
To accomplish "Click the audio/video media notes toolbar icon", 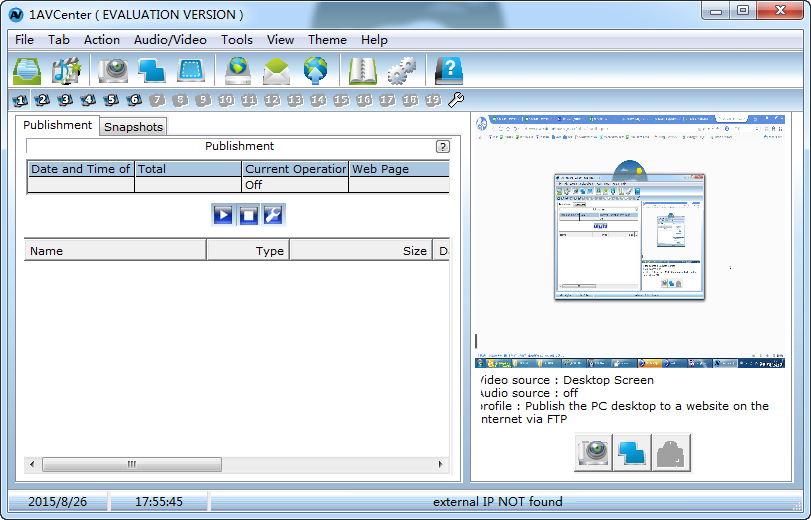I will 66,70.
